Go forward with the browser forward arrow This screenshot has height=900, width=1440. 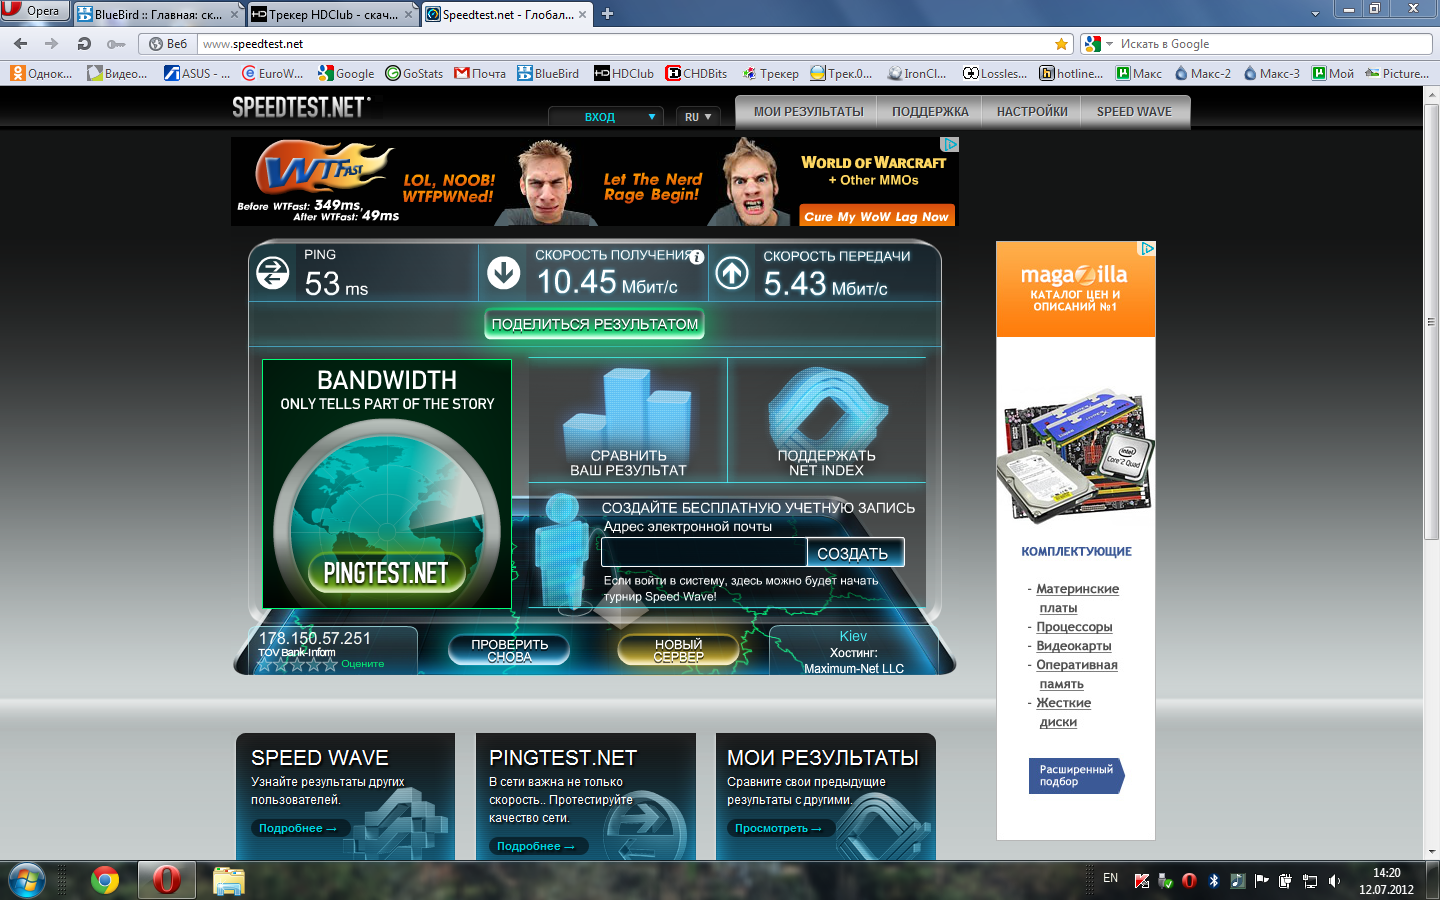coord(52,44)
